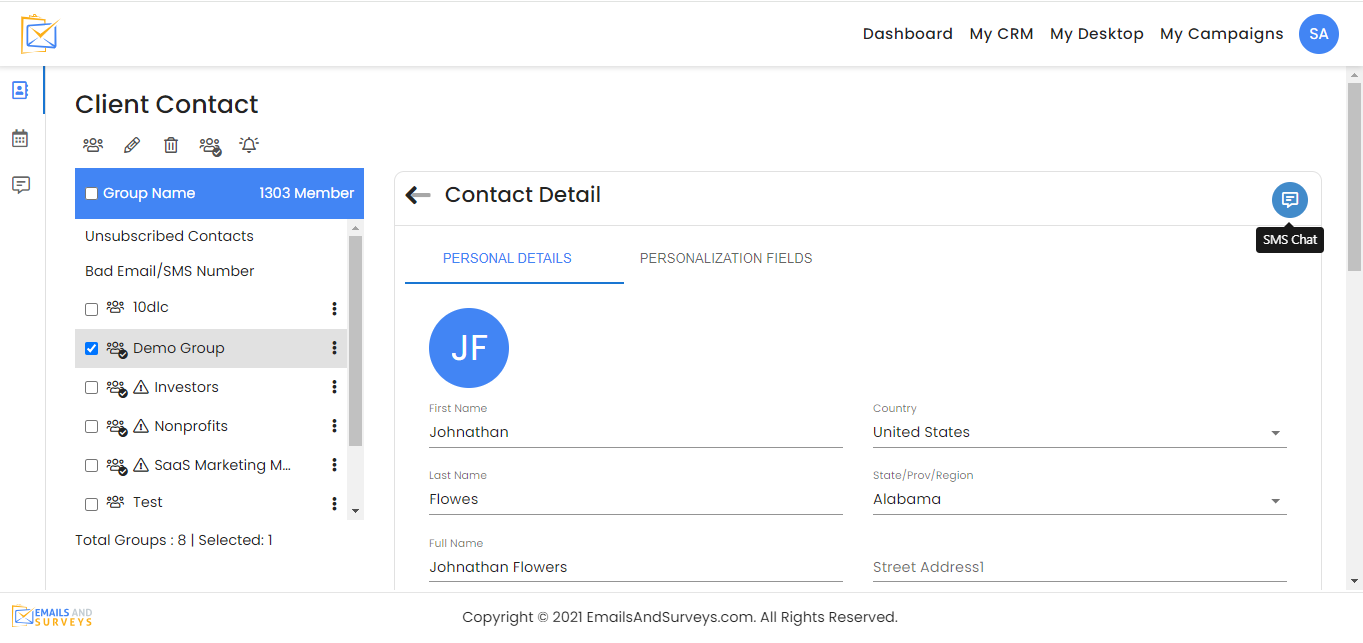Open the chat message icon in left sidebar
This screenshot has width=1363, height=643.
pyautogui.click(x=20, y=185)
